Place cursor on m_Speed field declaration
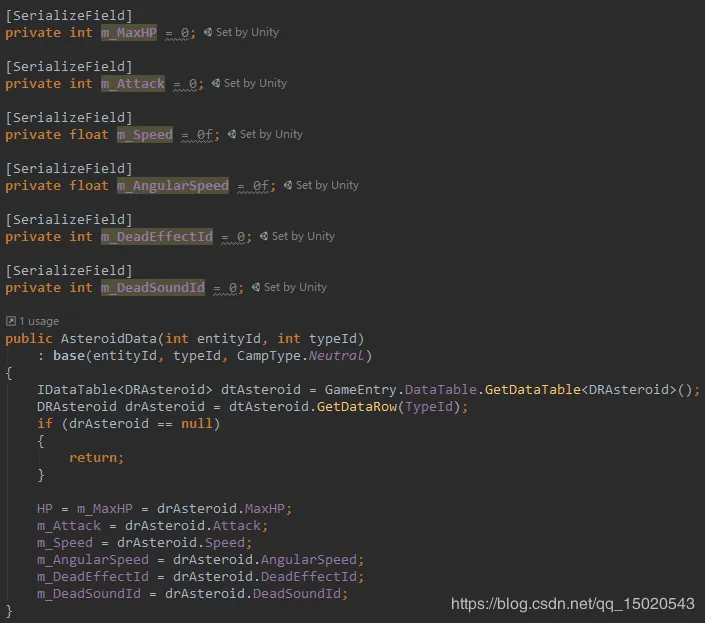 pos(145,134)
